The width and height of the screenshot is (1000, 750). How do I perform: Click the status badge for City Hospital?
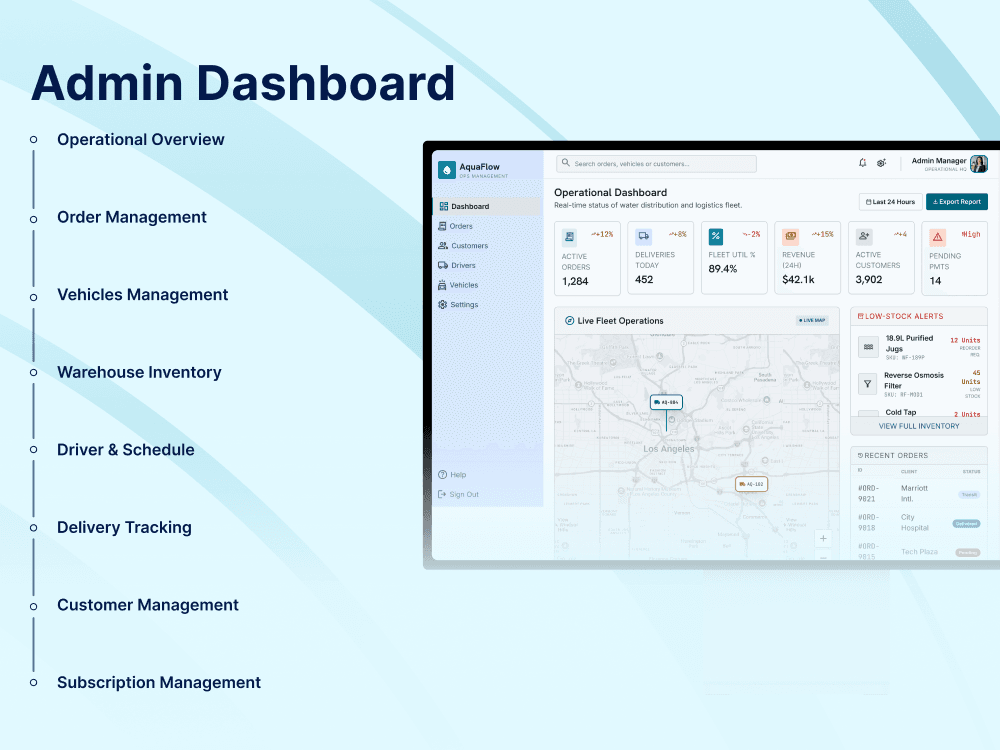point(966,524)
